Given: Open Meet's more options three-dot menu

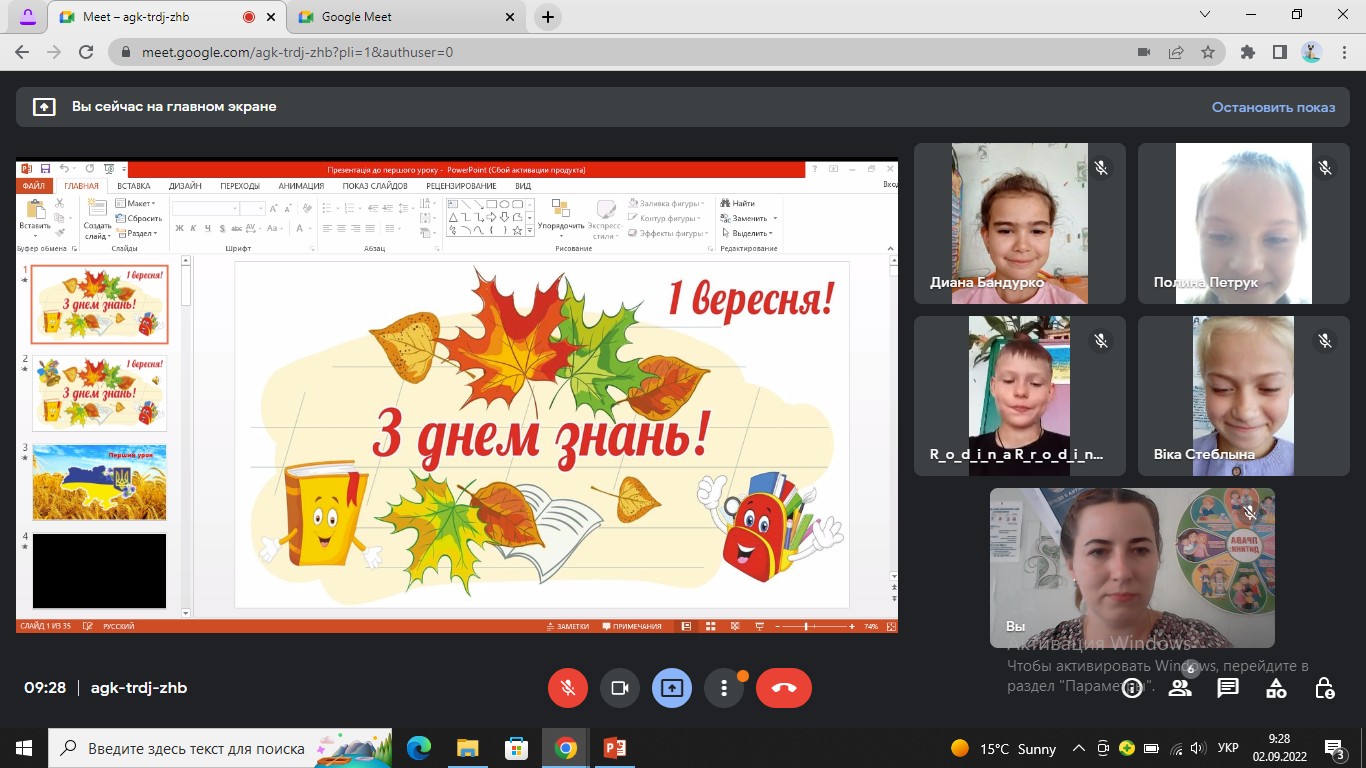Looking at the screenshot, I should (x=723, y=688).
